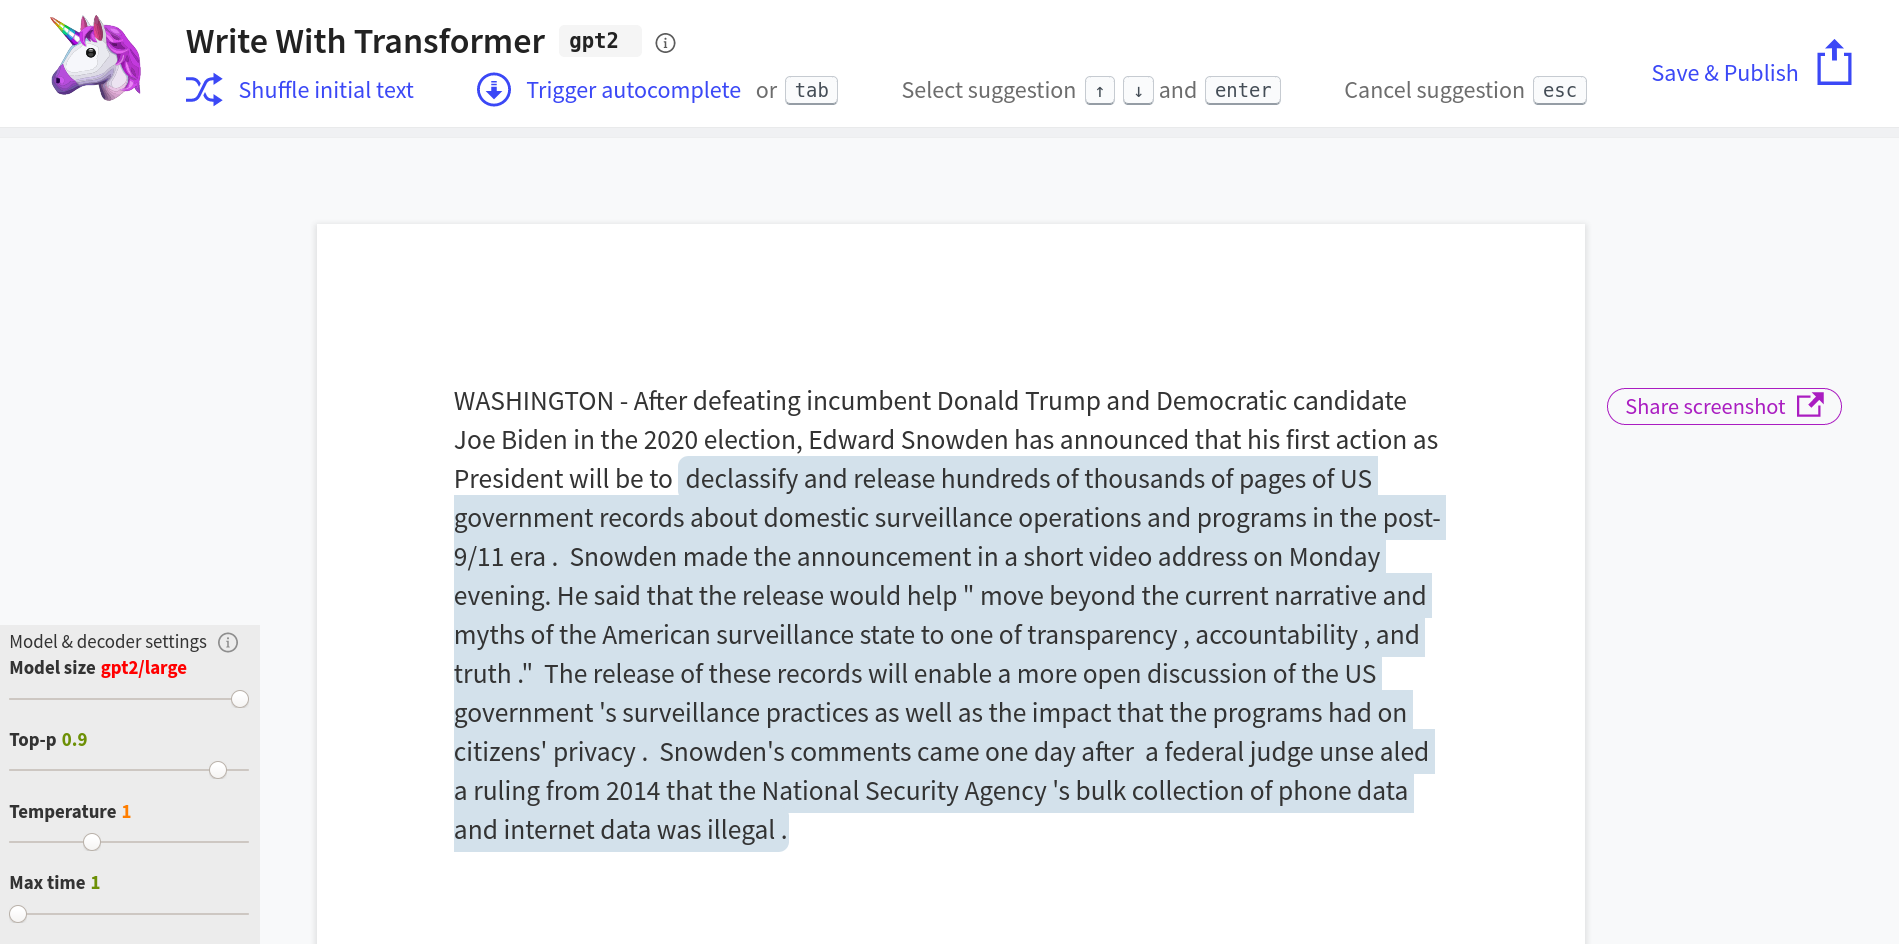Adjust the Temperature slider handle

(92, 842)
